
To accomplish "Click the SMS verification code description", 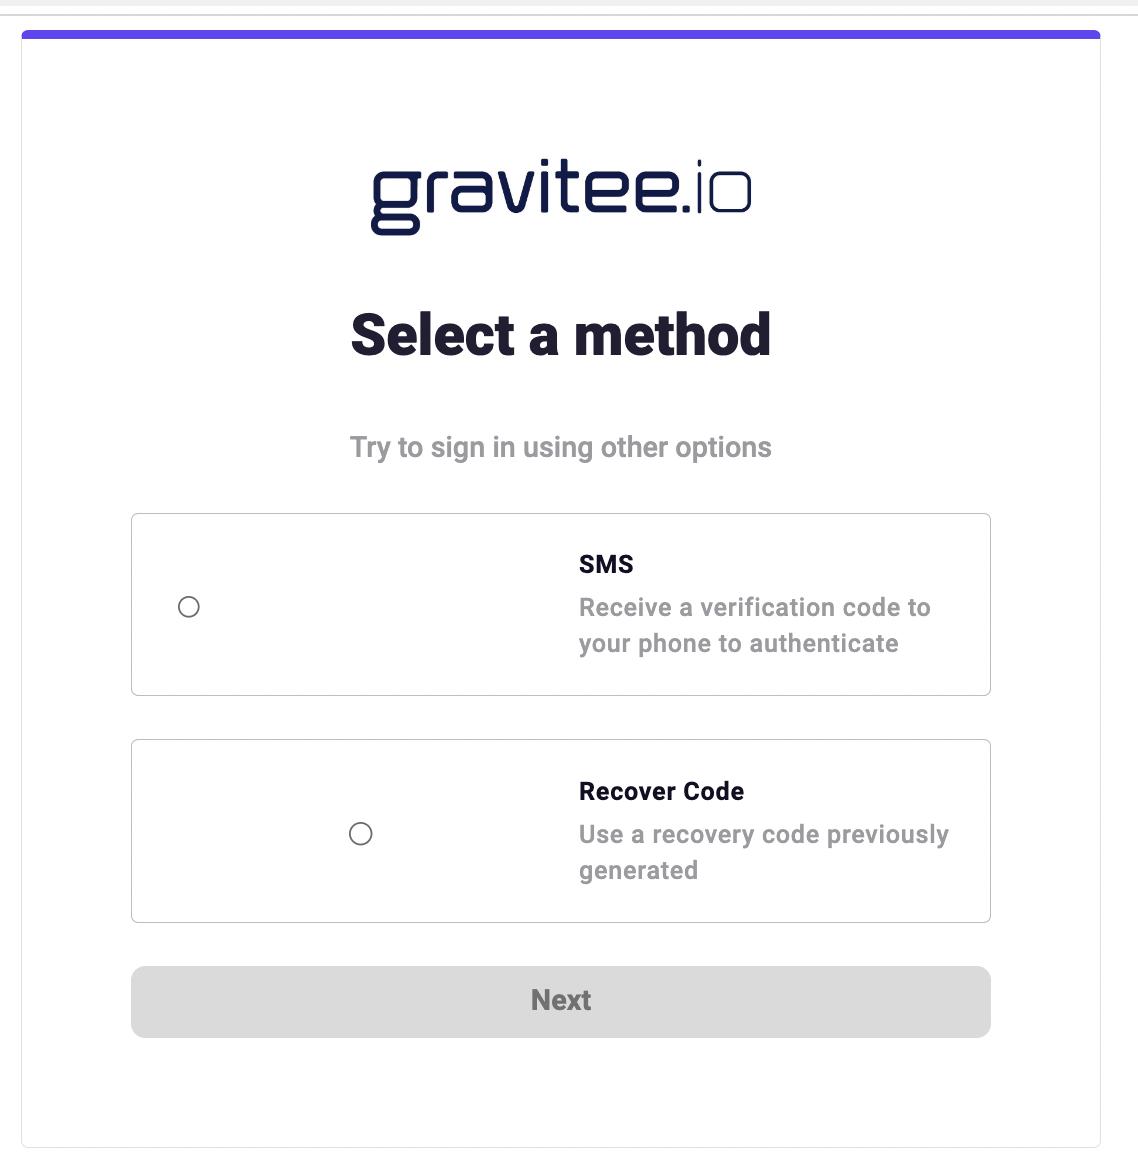I will point(753,625).
